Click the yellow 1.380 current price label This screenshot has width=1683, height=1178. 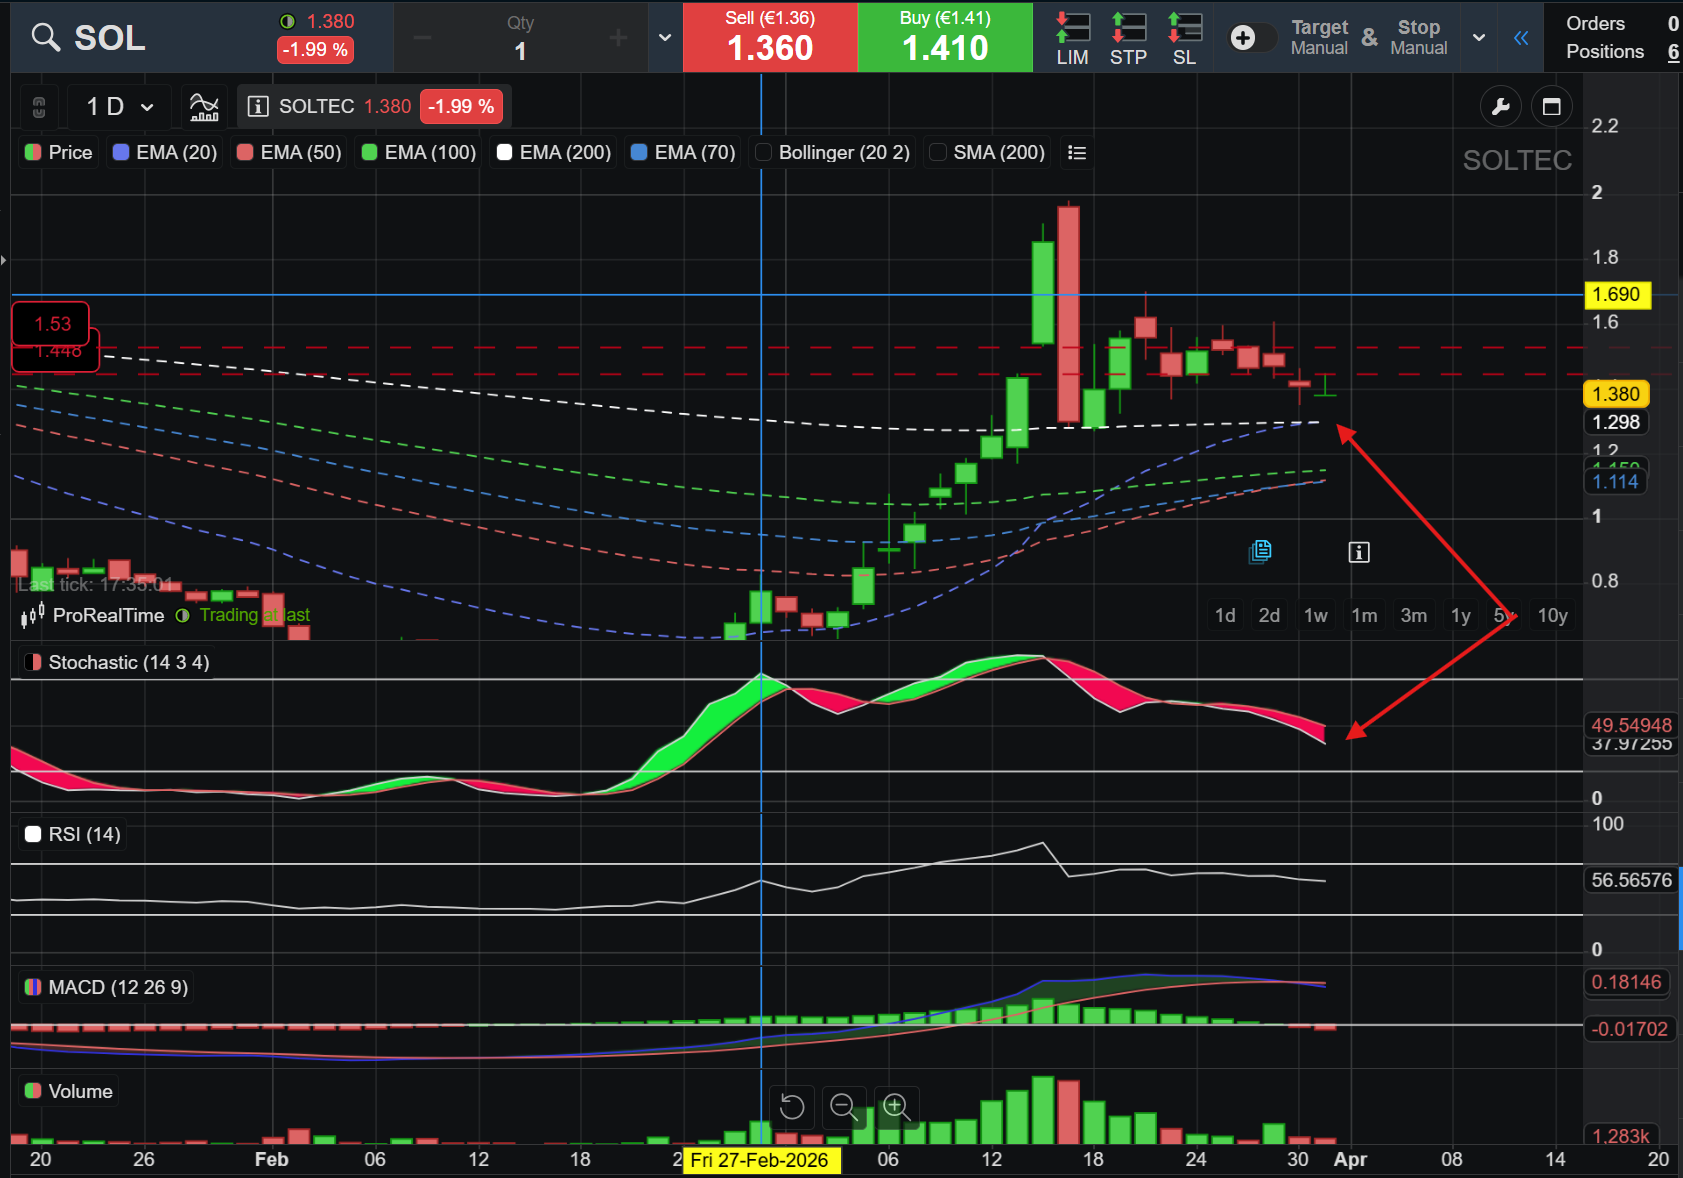coord(1617,394)
